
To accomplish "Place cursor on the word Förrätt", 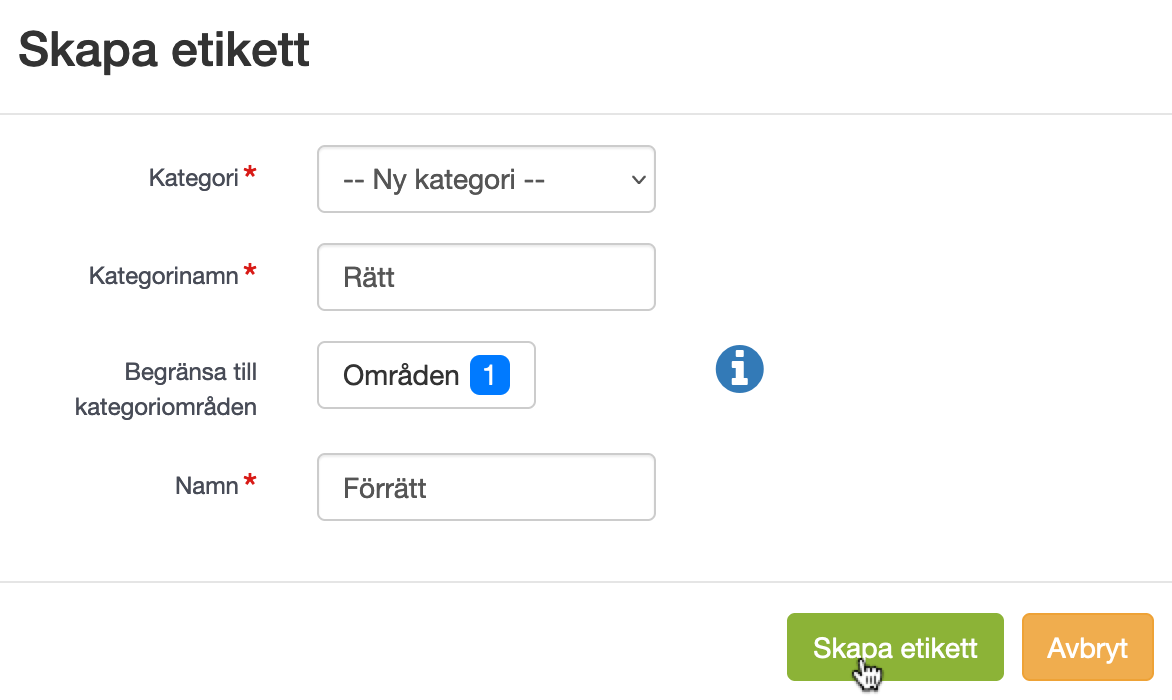I will (385, 488).
